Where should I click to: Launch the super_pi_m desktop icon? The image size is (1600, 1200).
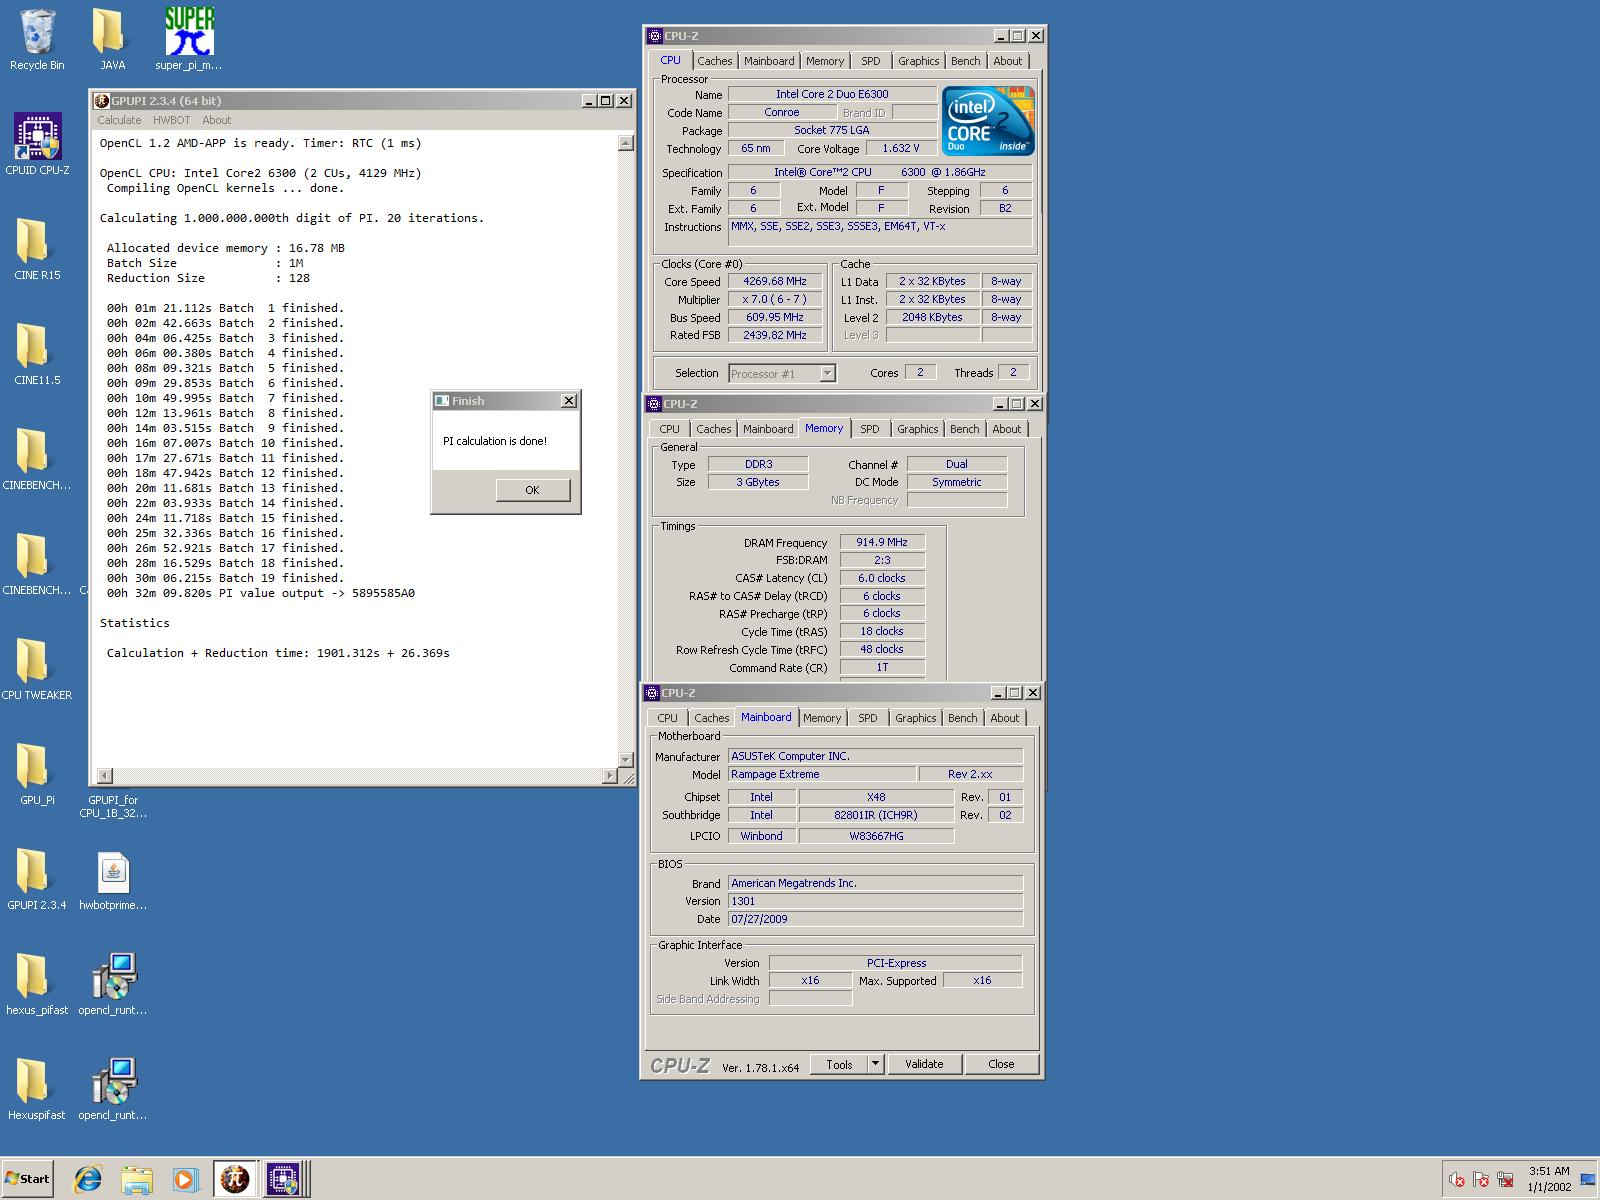coord(189,39)
